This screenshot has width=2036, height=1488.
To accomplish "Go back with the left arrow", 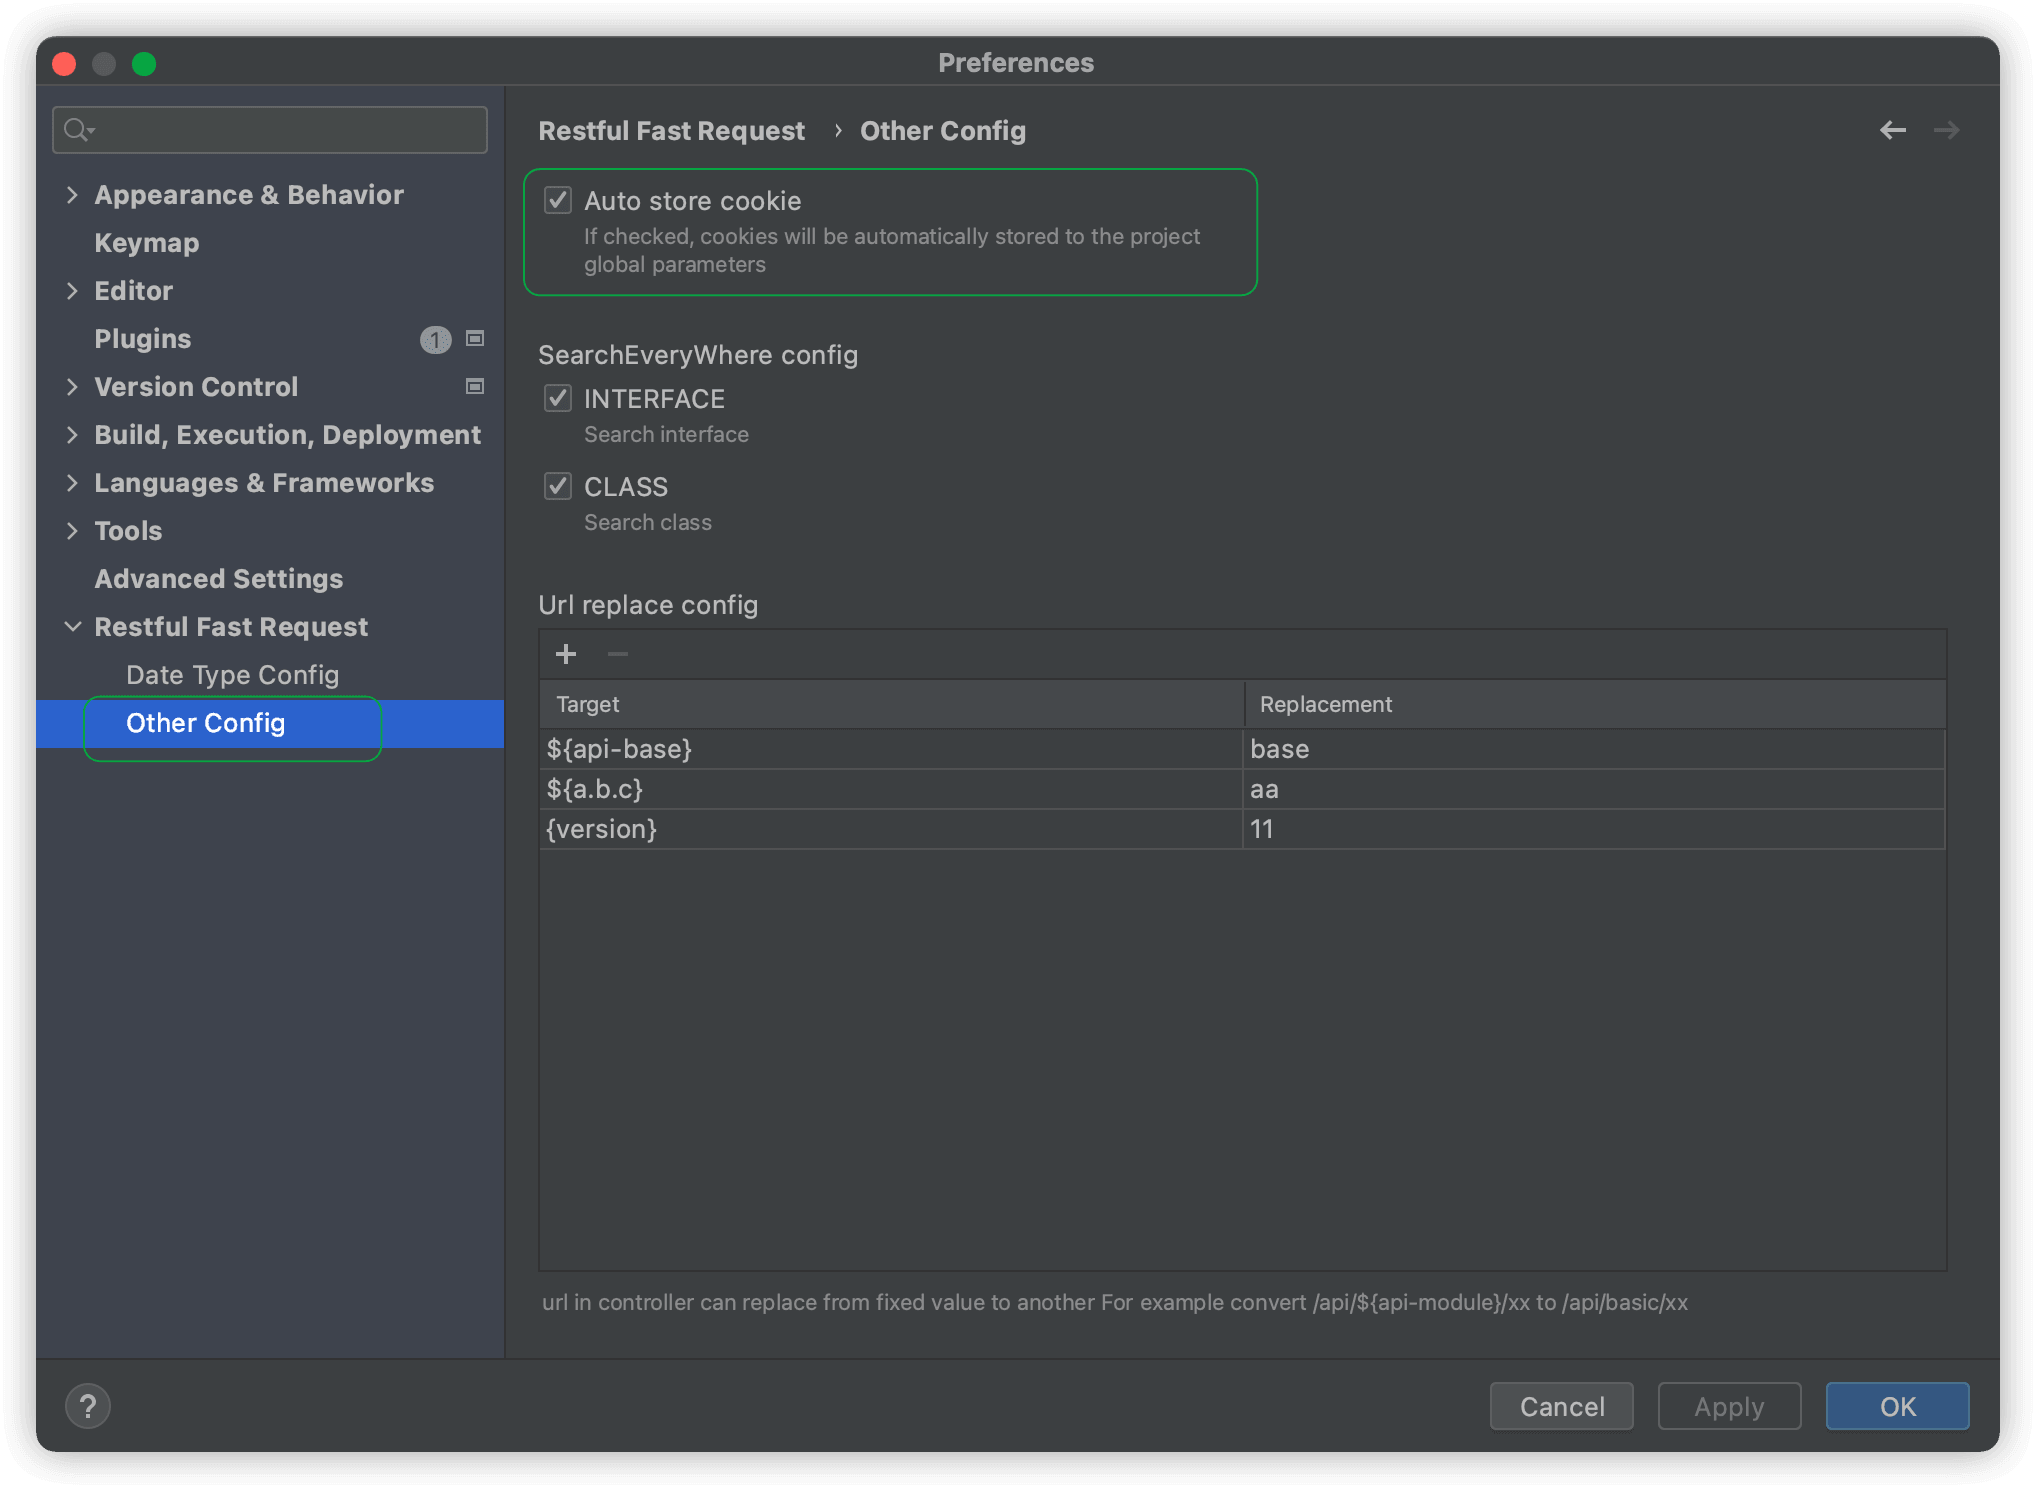I will pyautogui.click(x=1892, y=130).
